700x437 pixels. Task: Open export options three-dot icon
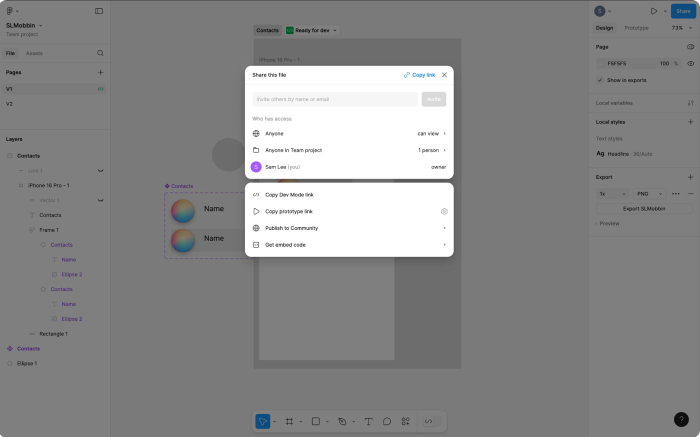coord(676,194)
